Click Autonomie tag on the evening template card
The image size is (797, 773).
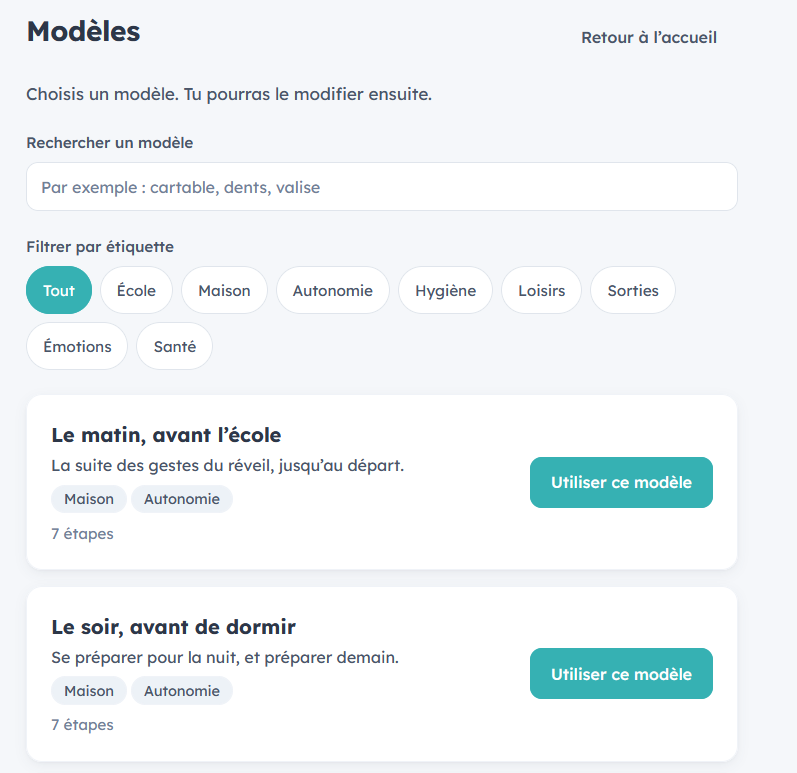point(182,691)
